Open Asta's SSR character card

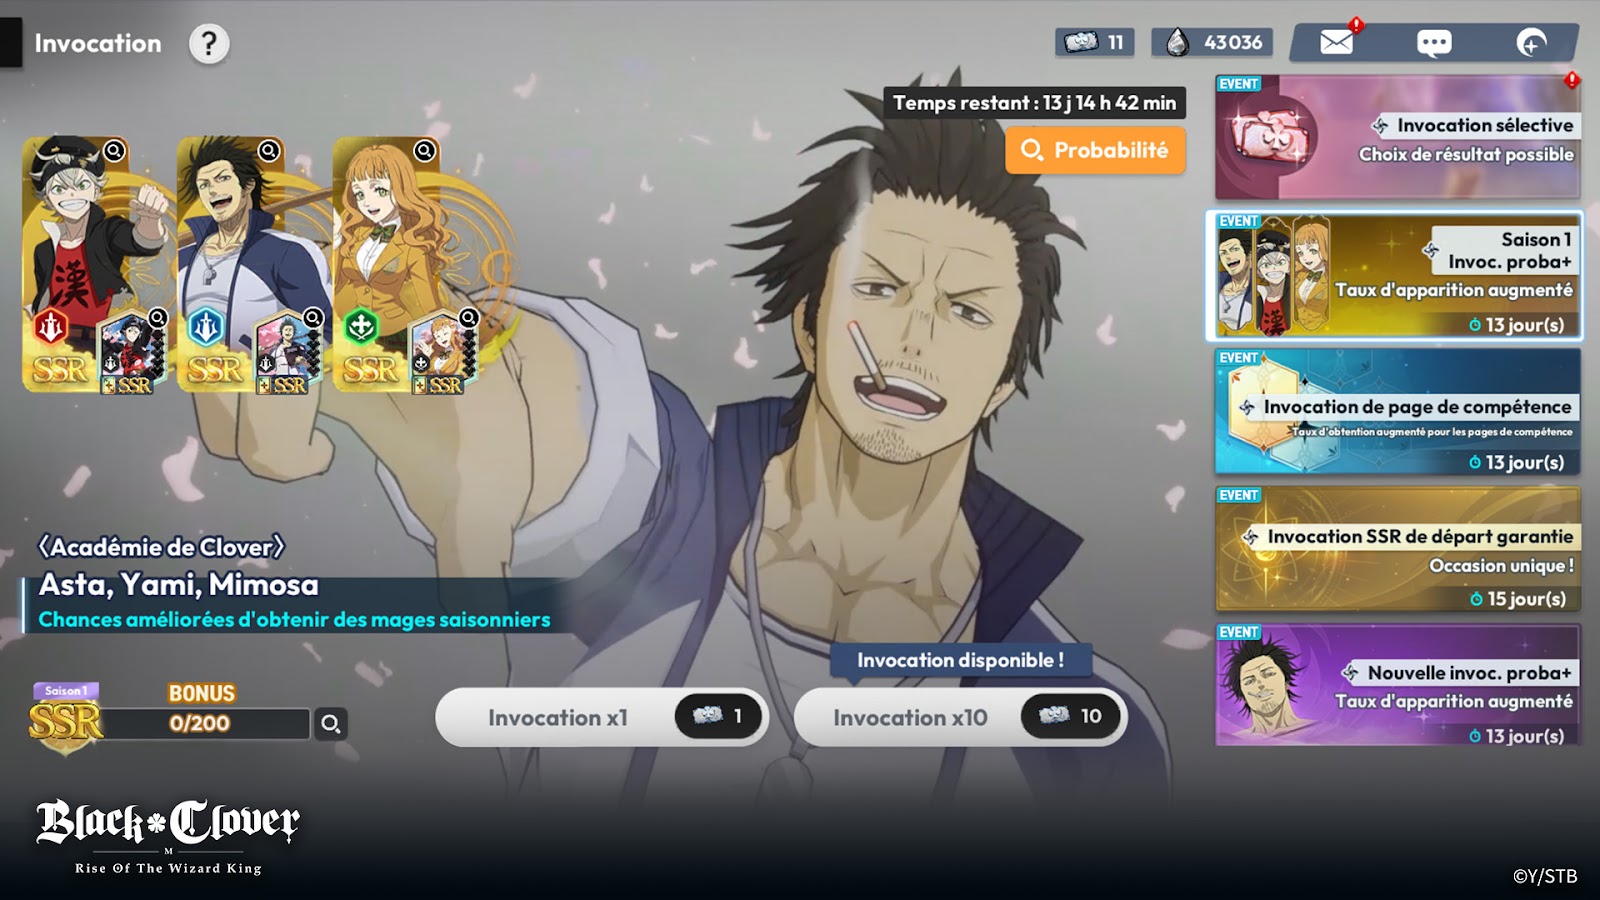pos(76,265)
